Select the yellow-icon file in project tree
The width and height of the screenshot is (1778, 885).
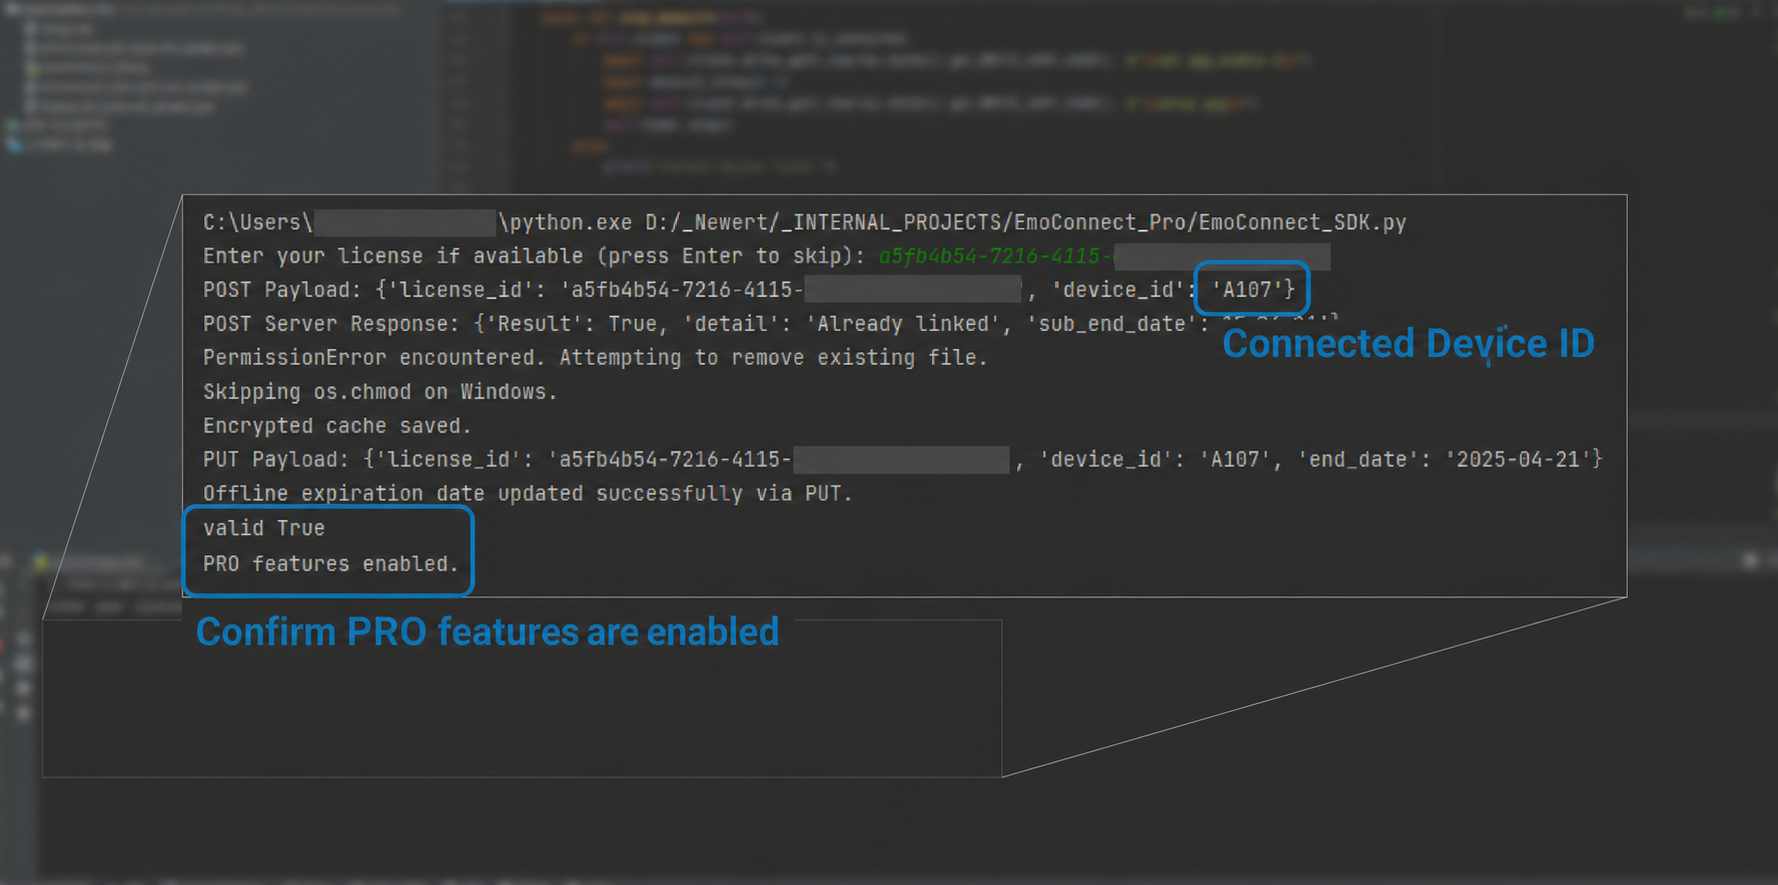(x=90, y=68)
